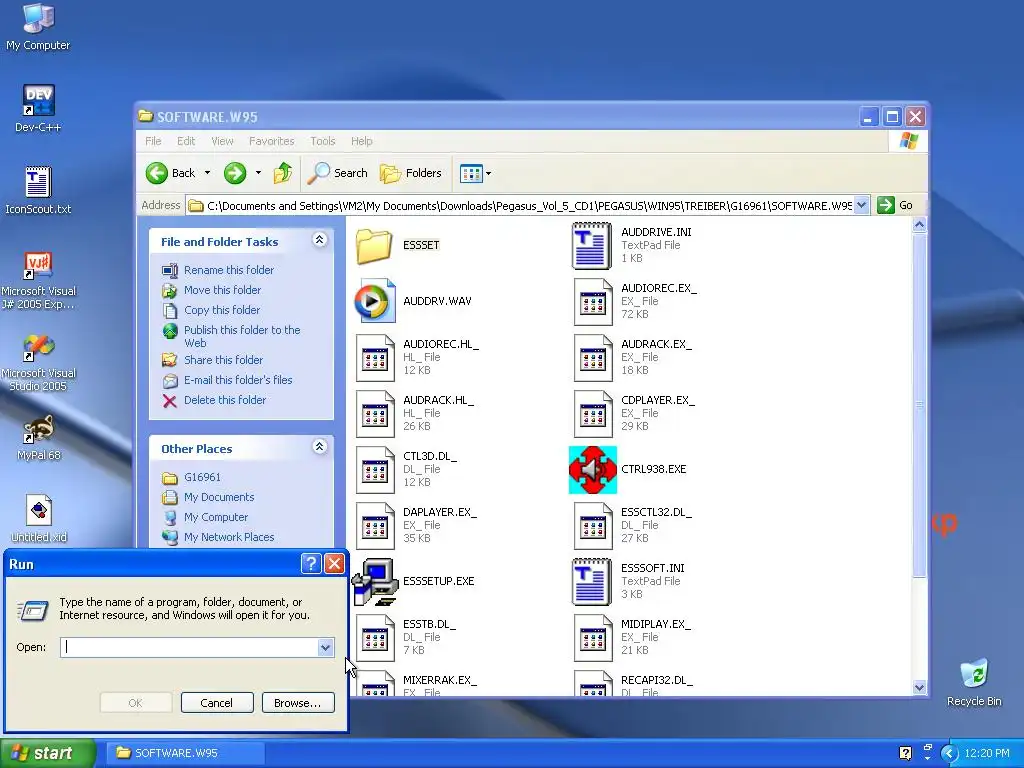Select the Recycle Bin icon

pyautogui.click(x=974, y=682)
